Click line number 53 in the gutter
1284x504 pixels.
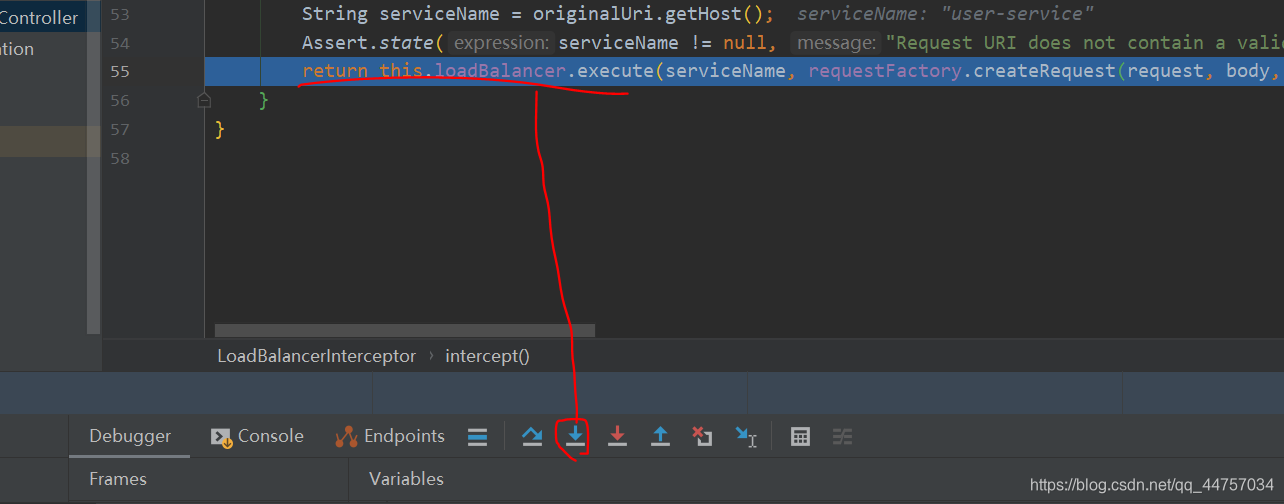click(x=120, y=14)
